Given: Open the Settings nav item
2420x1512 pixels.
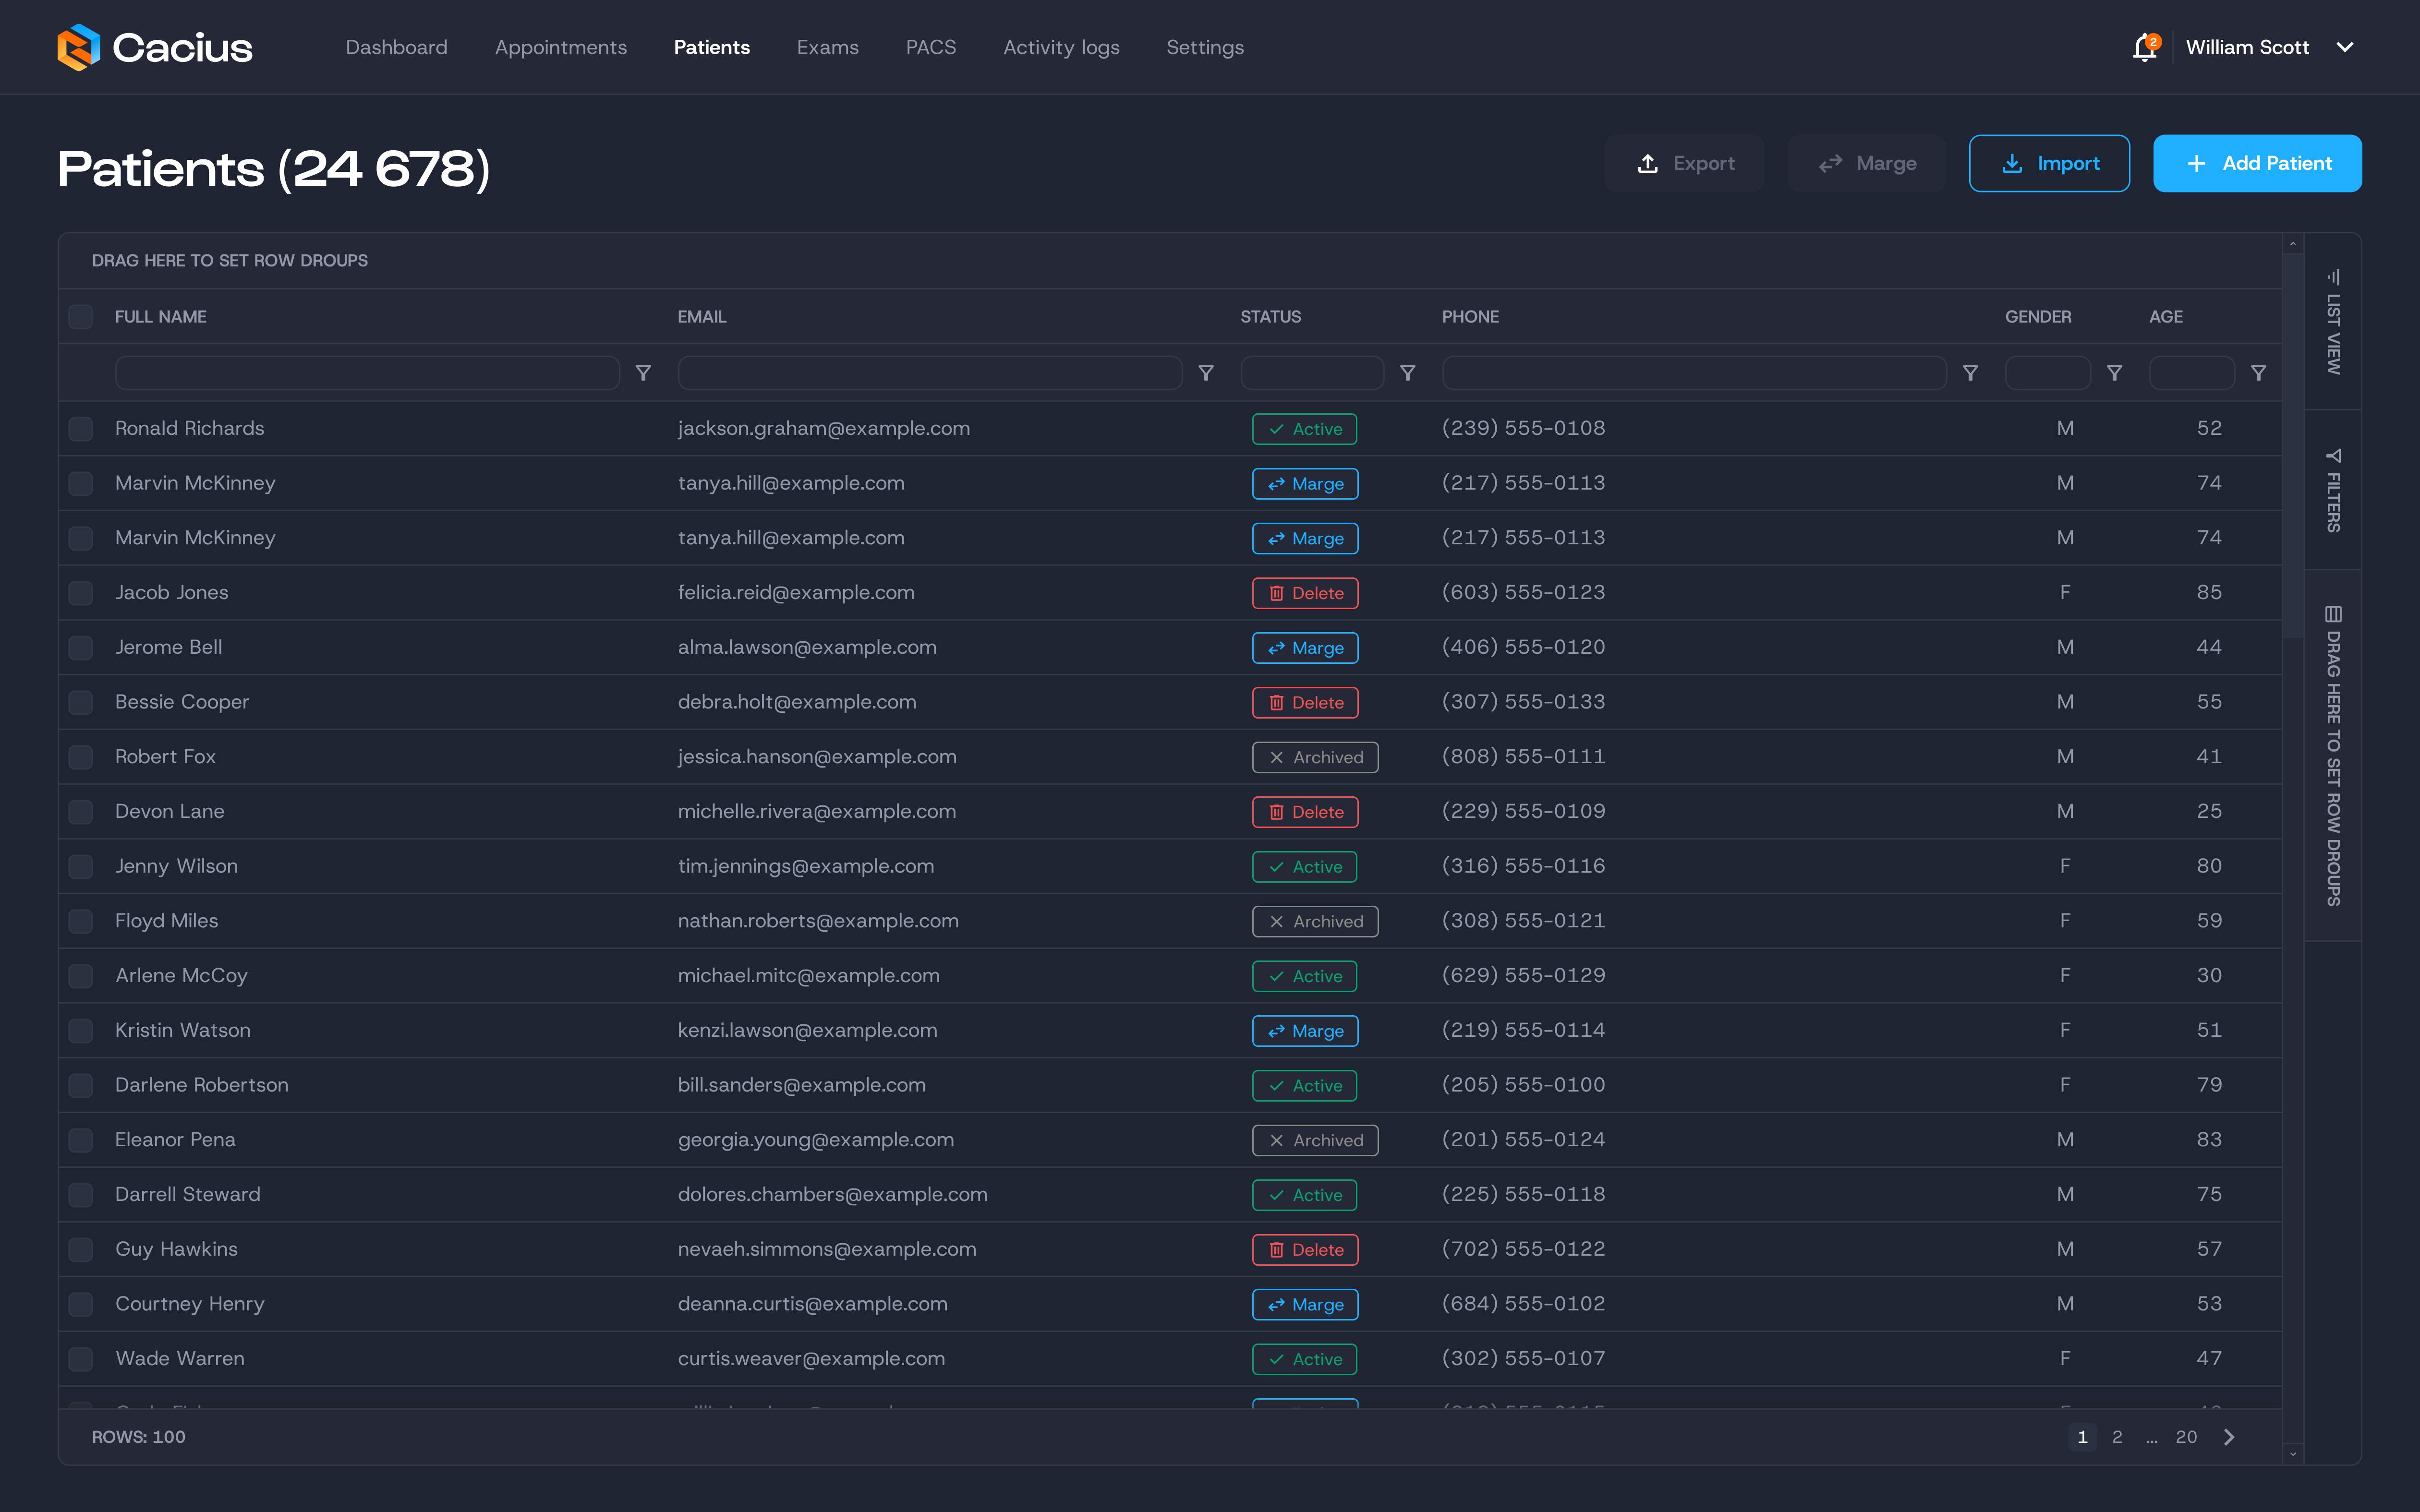Looking at the screenshot, I should tap(1205, 47).
